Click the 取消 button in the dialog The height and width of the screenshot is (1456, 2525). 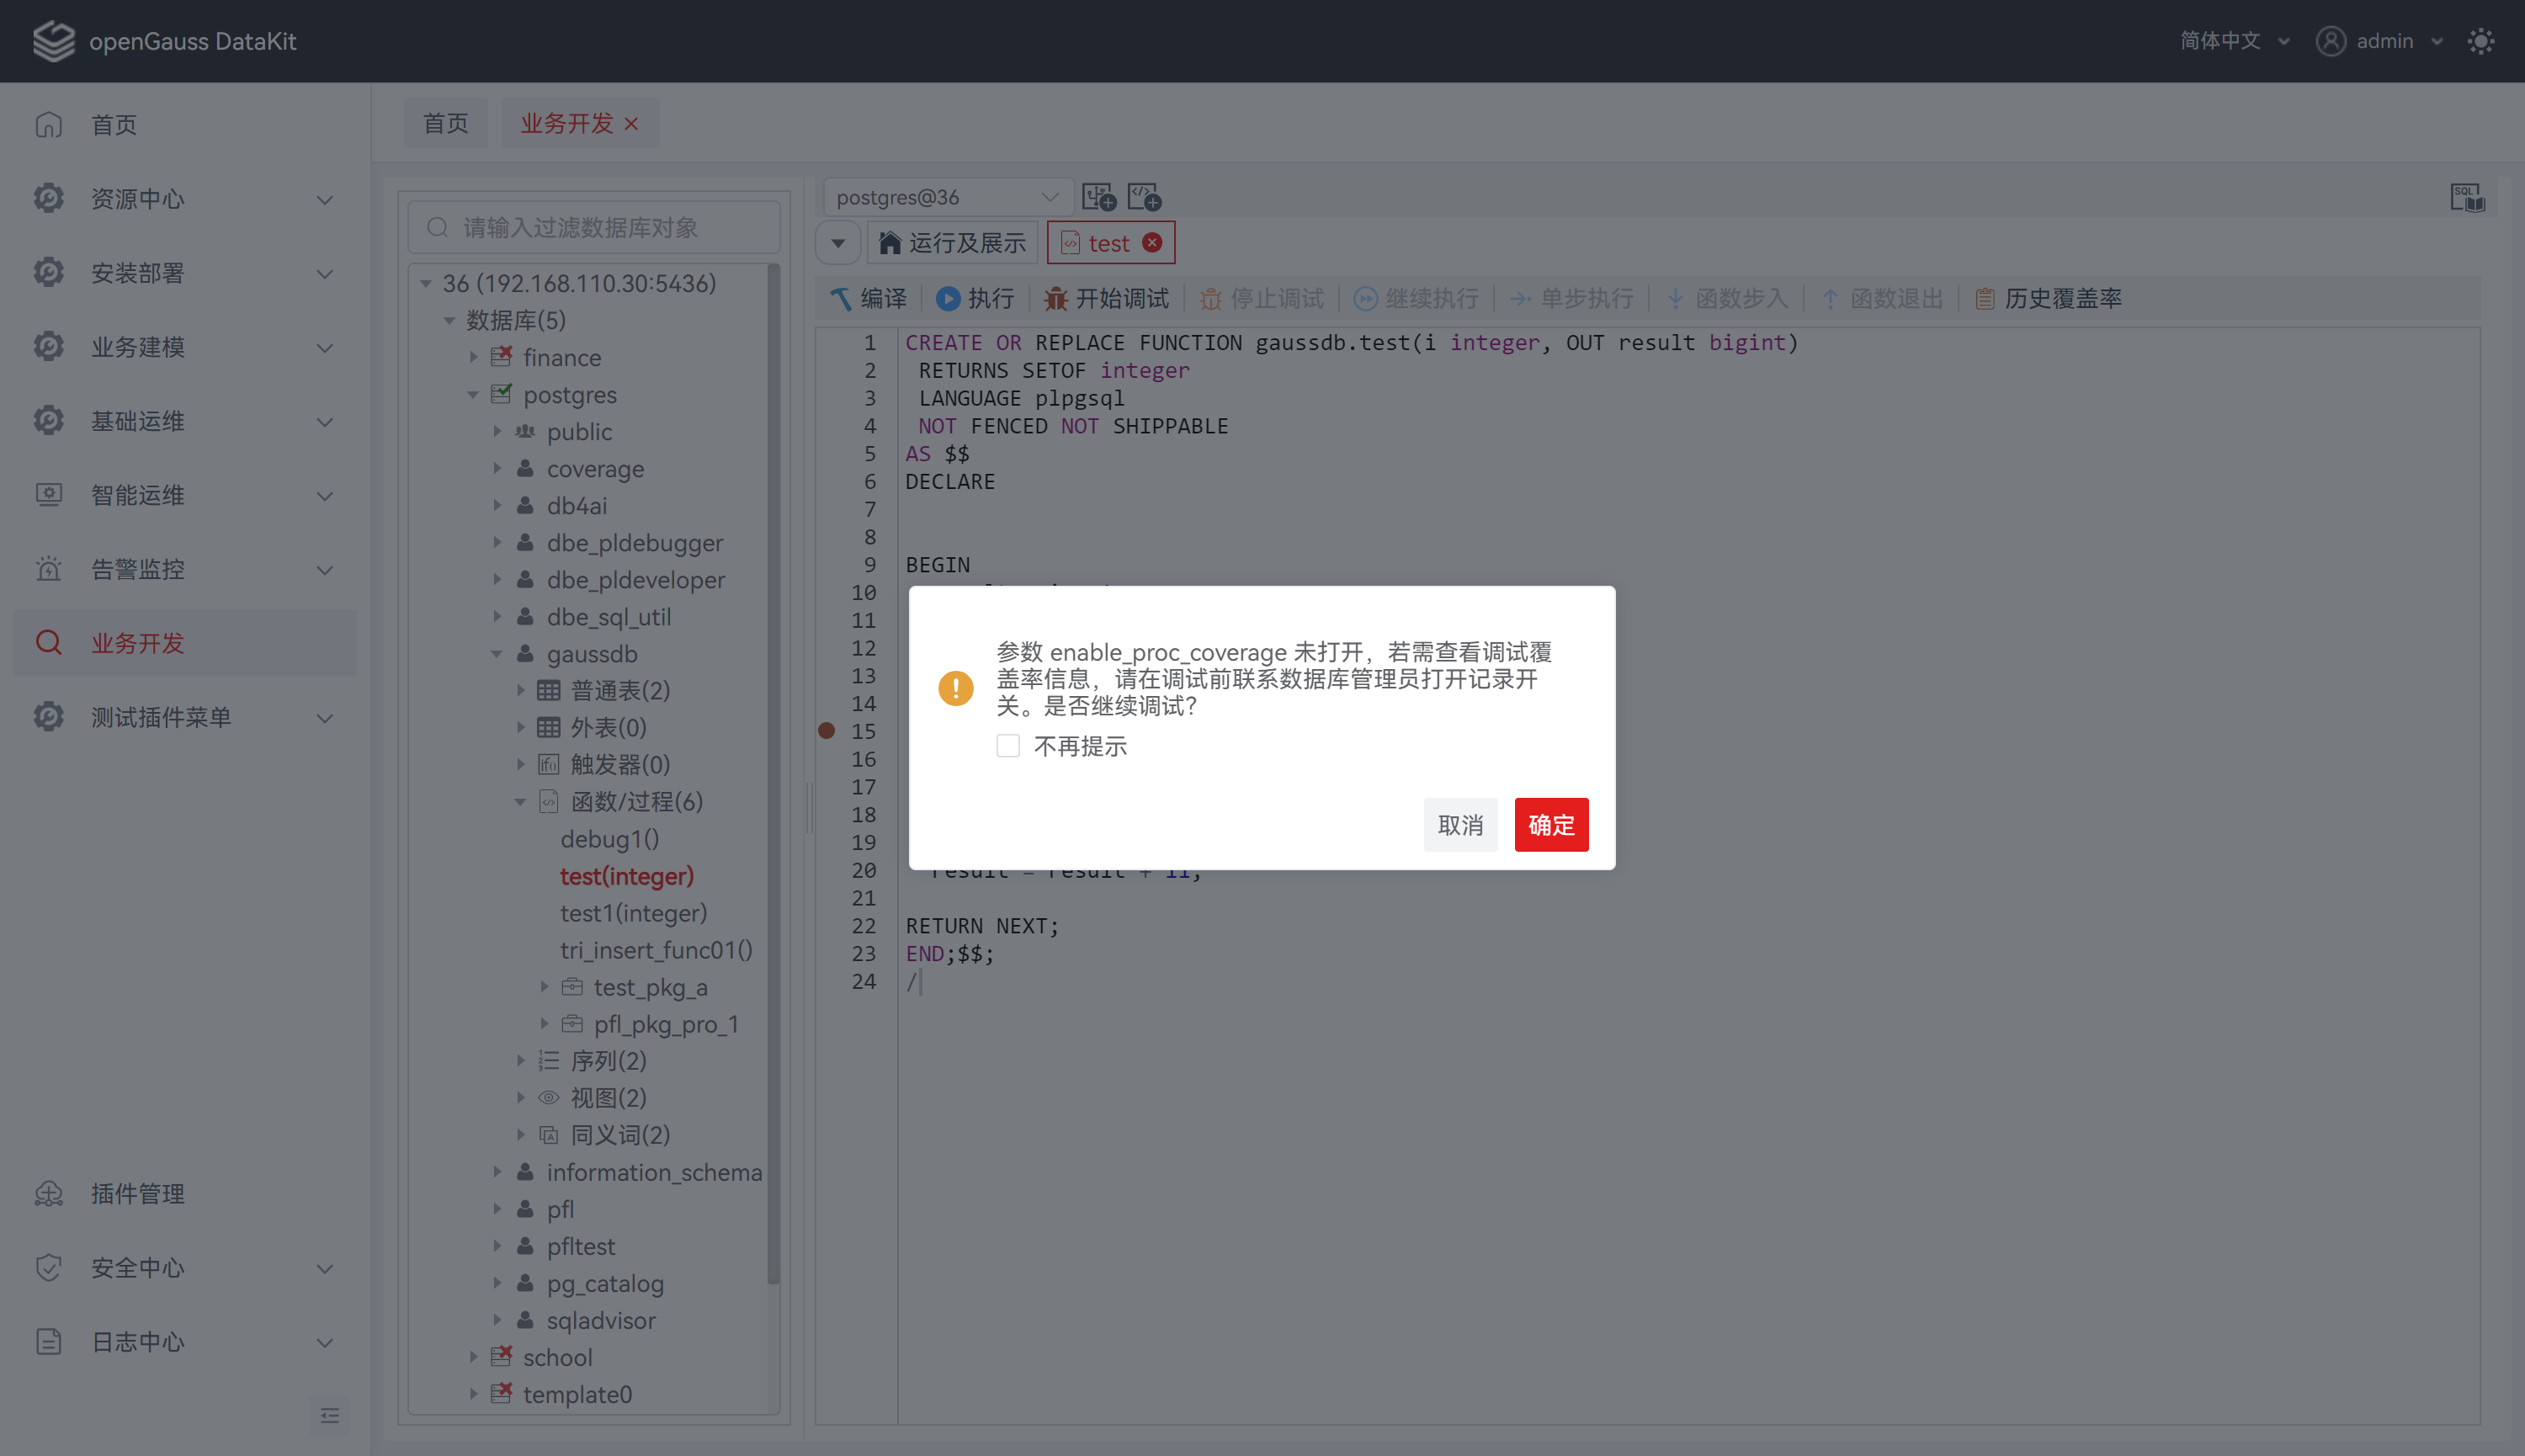[x=1459, y=825]
